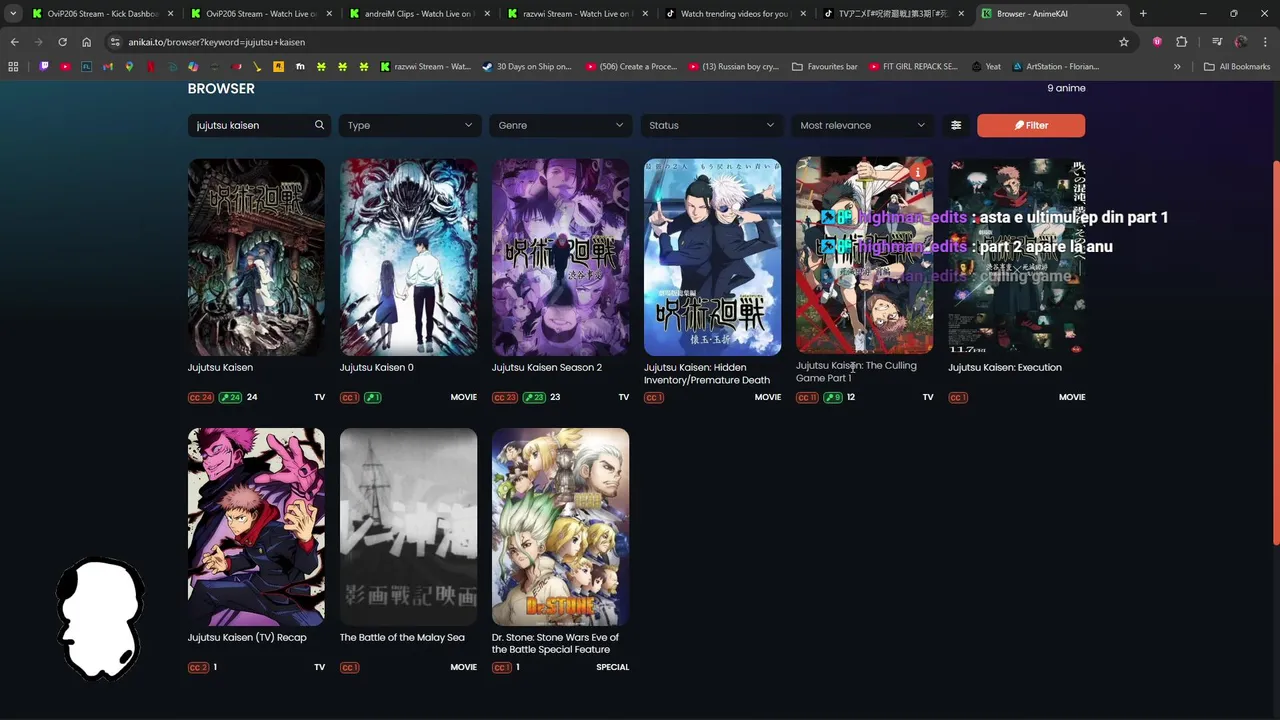The image size is (1280, 720).
Task: Click the 'Dr. Stone' poster thumbnail
Action: pos(560,527)
